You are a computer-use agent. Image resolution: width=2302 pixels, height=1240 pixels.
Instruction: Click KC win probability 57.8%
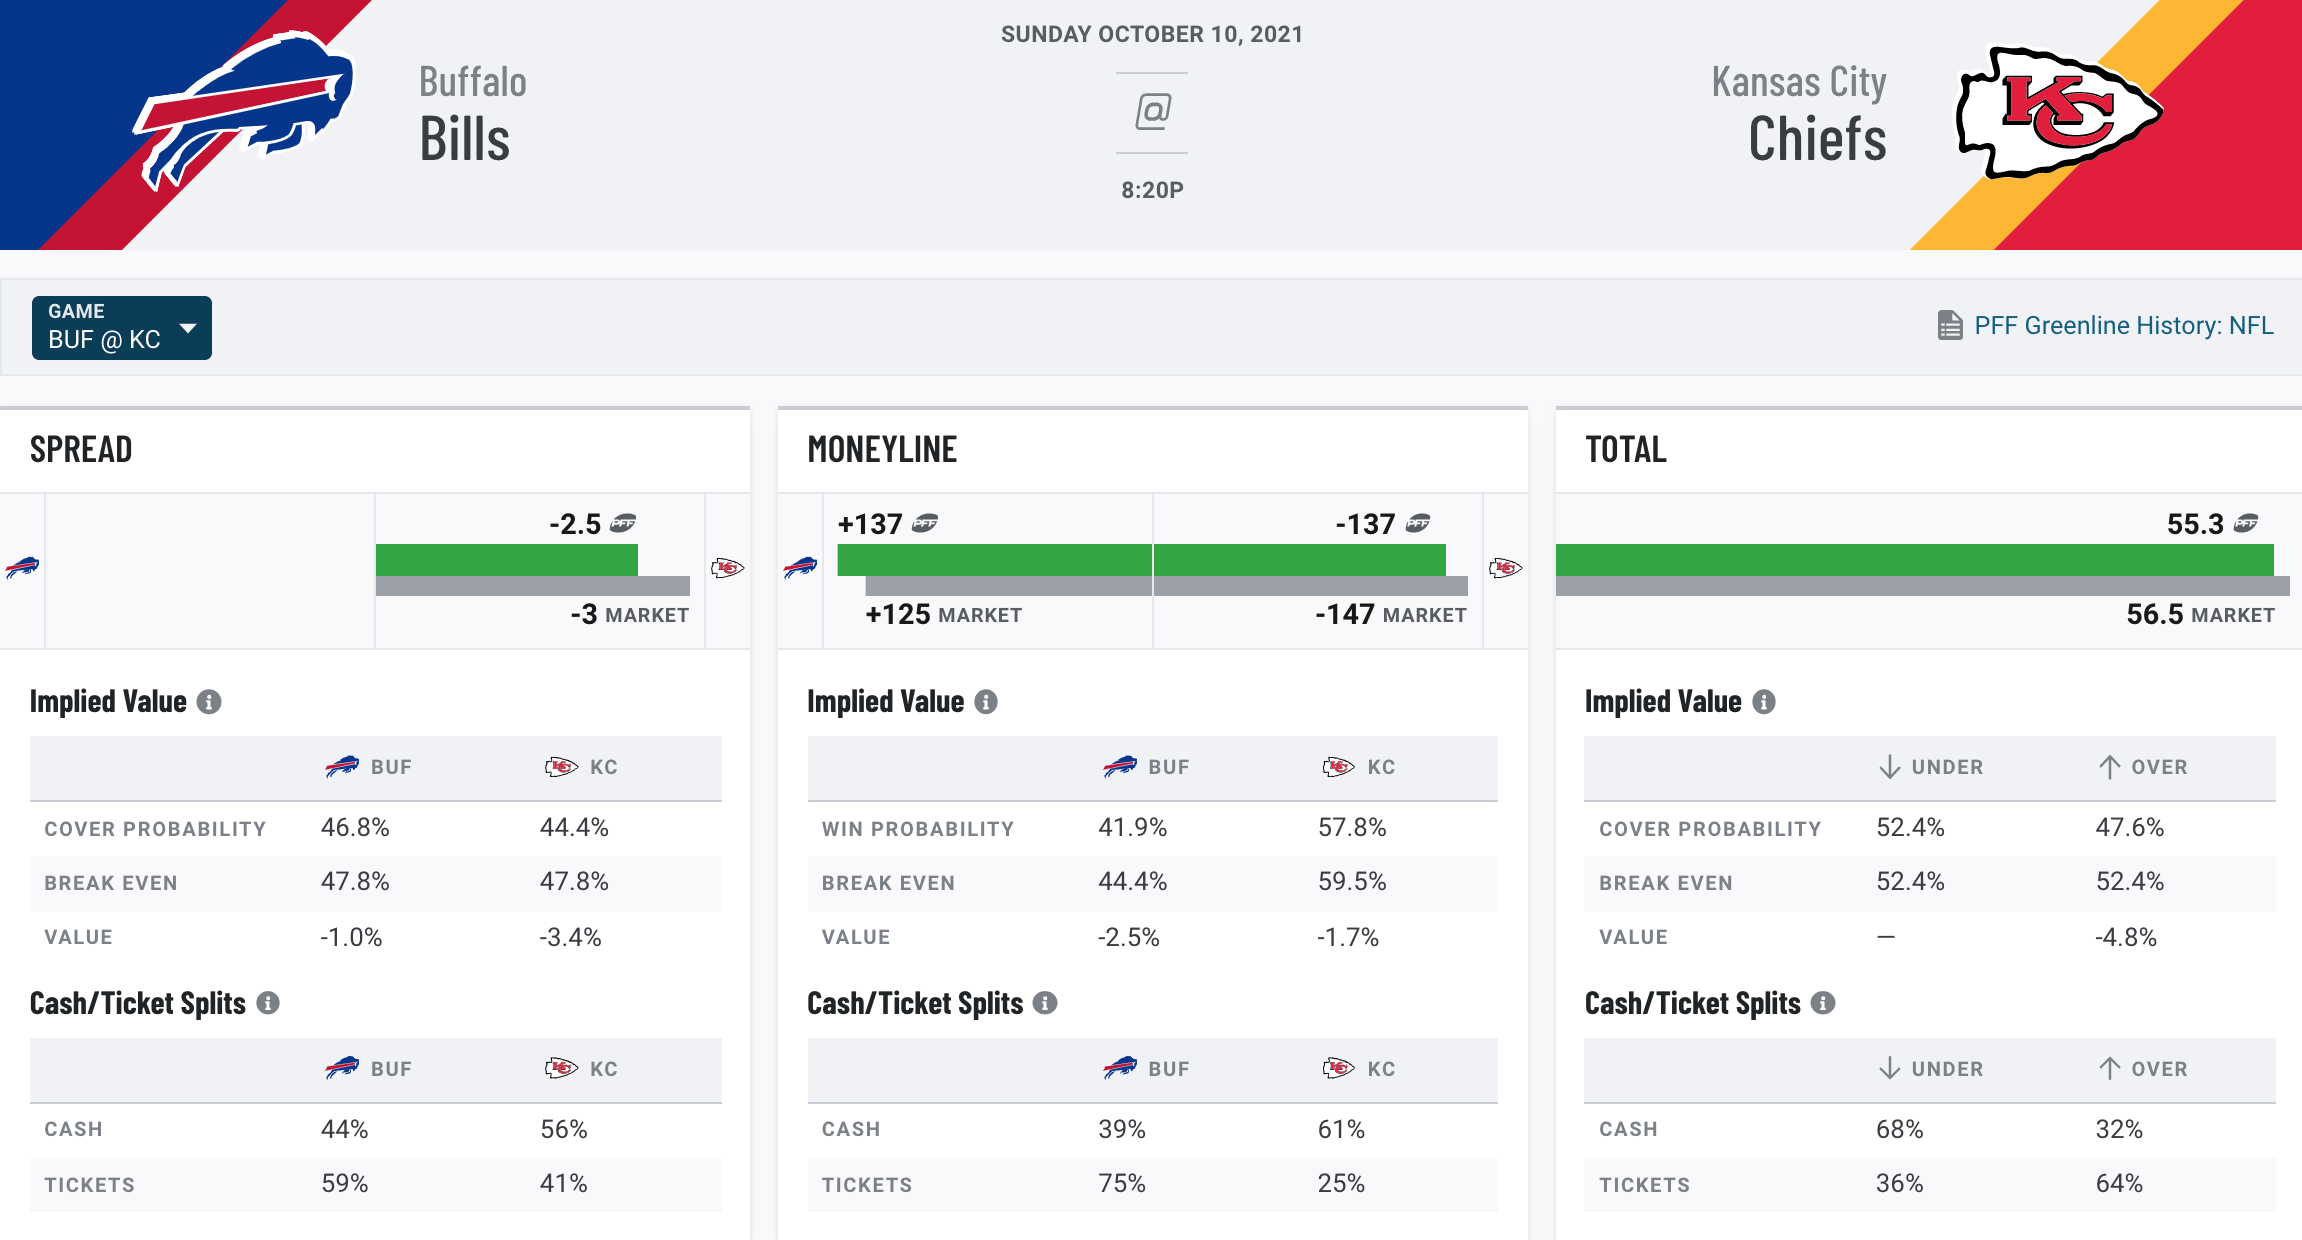point(1352,827)
